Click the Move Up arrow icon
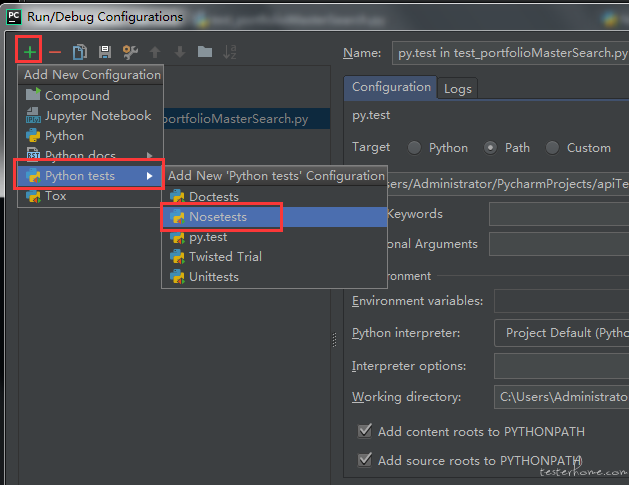 click(x=155, y=52)
